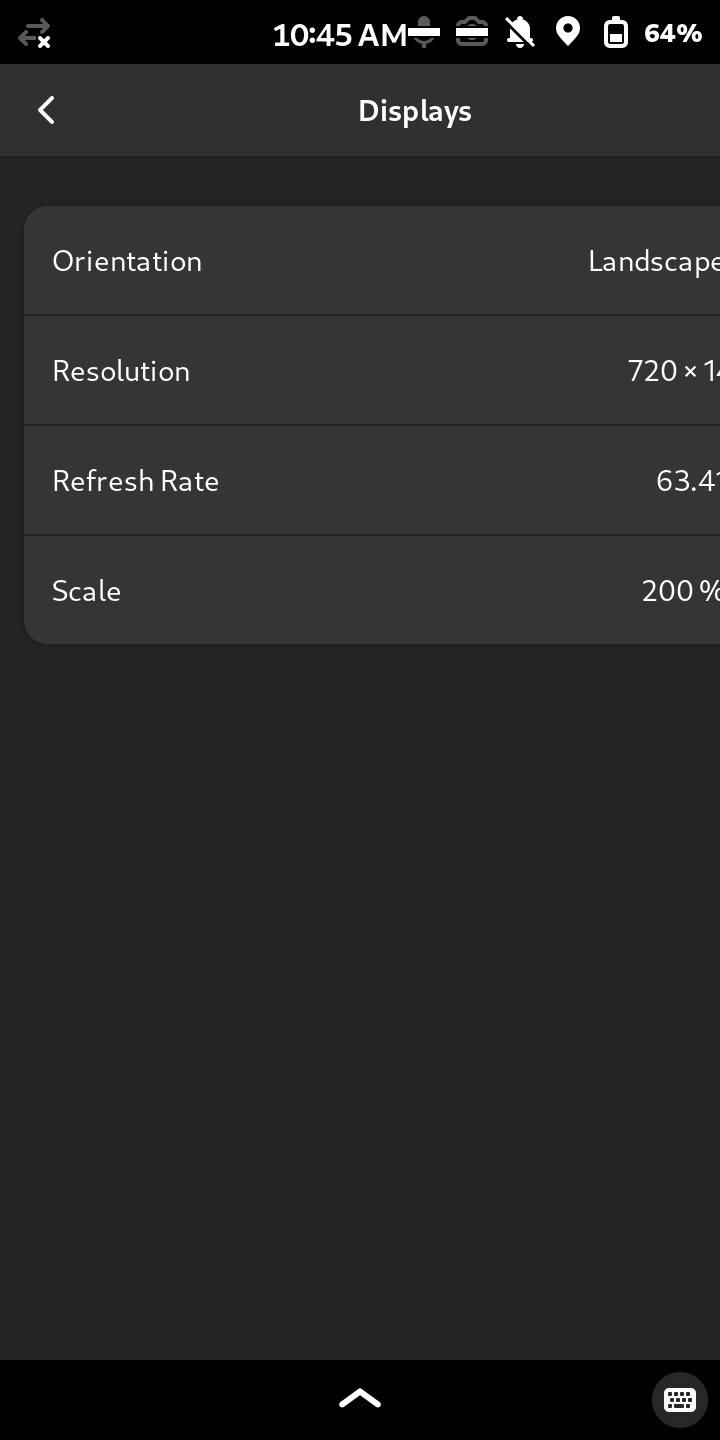This screenshot has height=1440, width=720.
Task: Open the Scale setting row
Action: [x=300, y=591]
